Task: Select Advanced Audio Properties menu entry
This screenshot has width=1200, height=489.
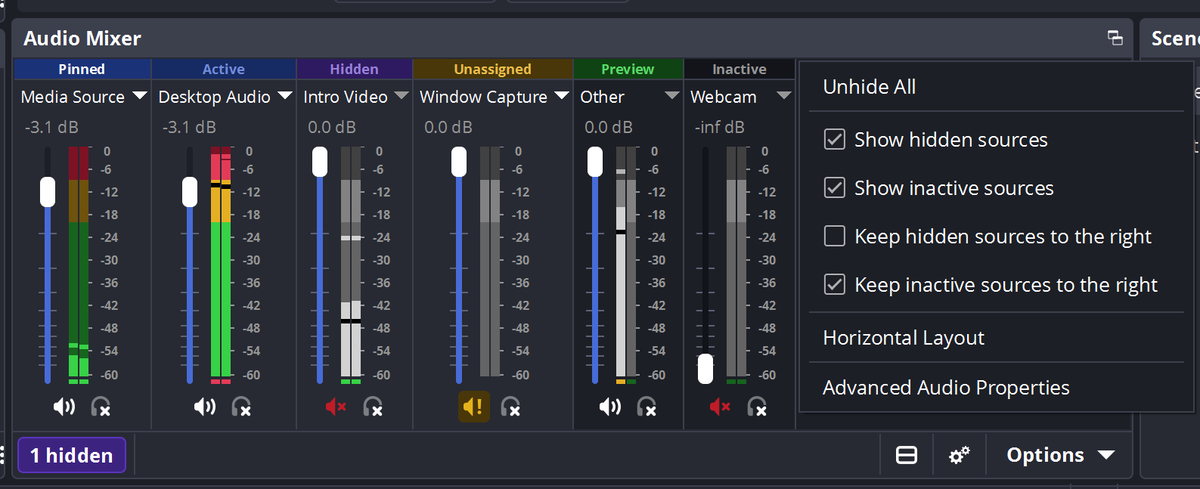Action: pyautogui.click(x=946, y=387)
